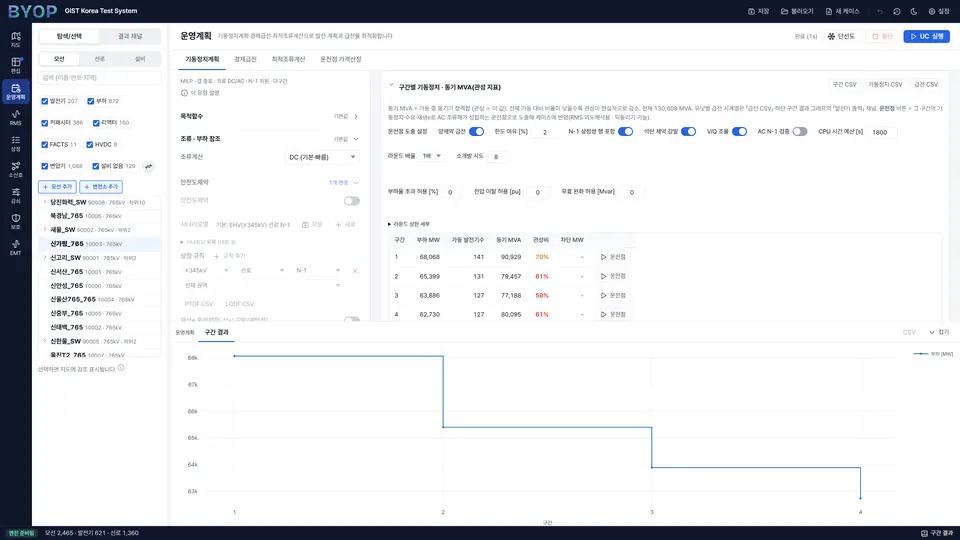Click the undo arrow icon in top bar
The image size is (960, 540).
[x=880, y=11]
